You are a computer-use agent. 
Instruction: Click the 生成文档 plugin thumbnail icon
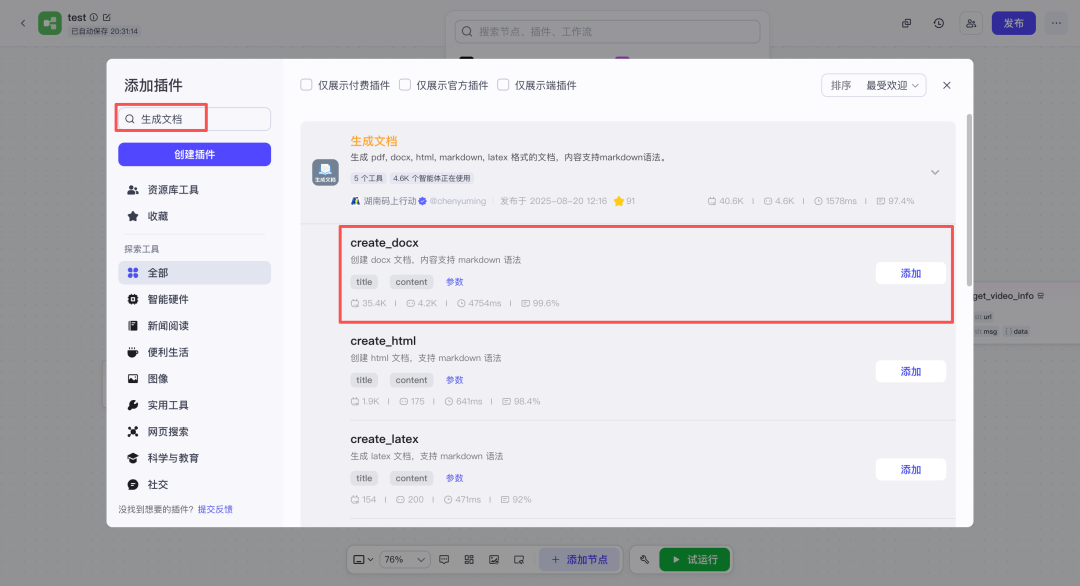(325, 172)
